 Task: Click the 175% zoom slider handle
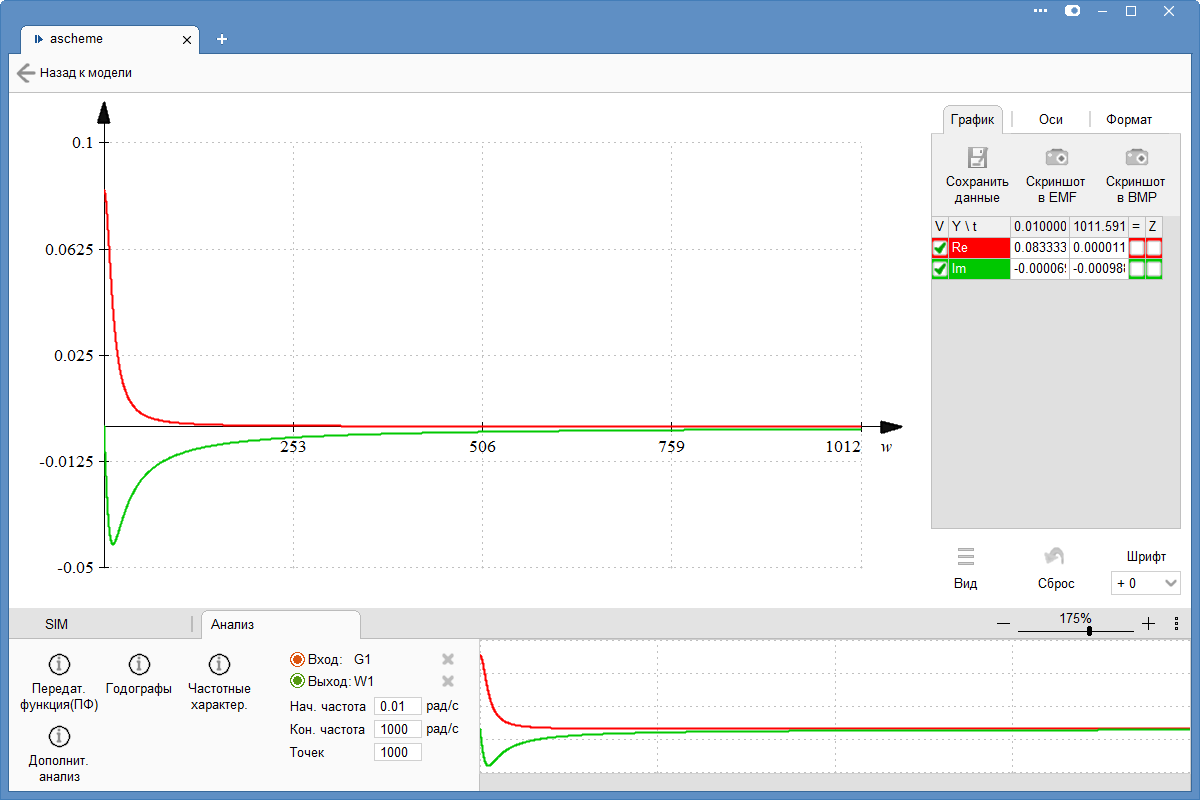[1089, 631]
